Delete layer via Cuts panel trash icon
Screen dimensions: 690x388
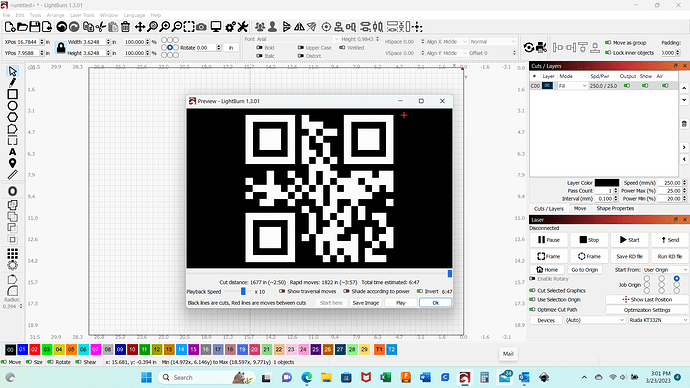pos(684,124)
